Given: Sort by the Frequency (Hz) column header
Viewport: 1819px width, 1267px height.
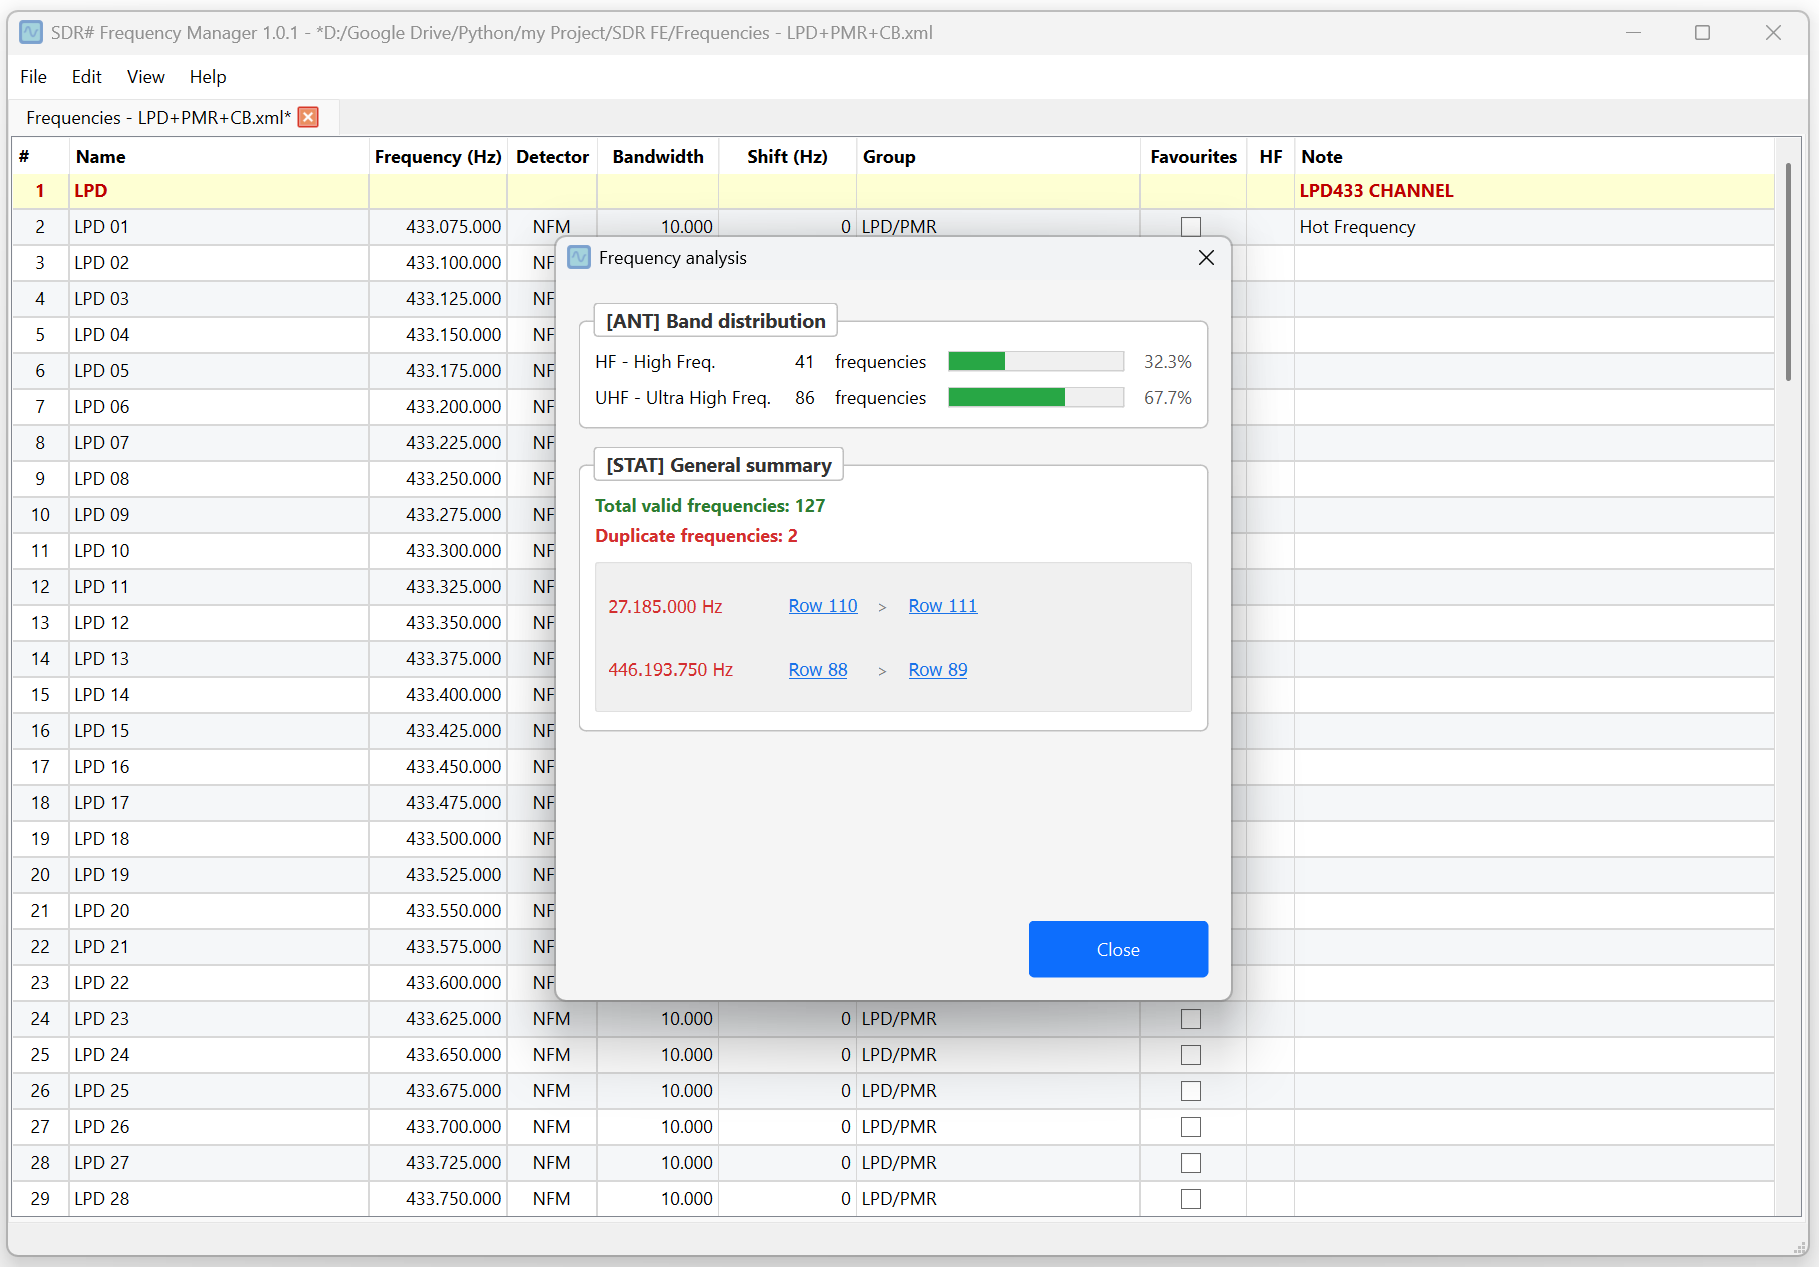Looking at the screenshot, I should (437, 157).
